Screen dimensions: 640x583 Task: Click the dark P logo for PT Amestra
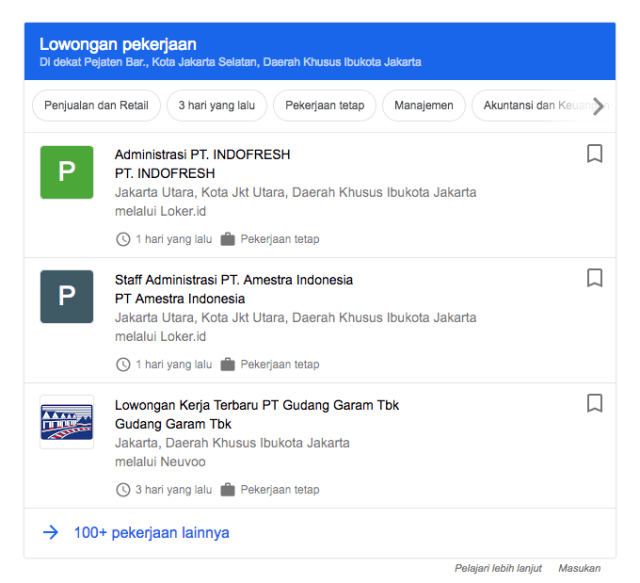pyautogui.click(x=67, y=296)
